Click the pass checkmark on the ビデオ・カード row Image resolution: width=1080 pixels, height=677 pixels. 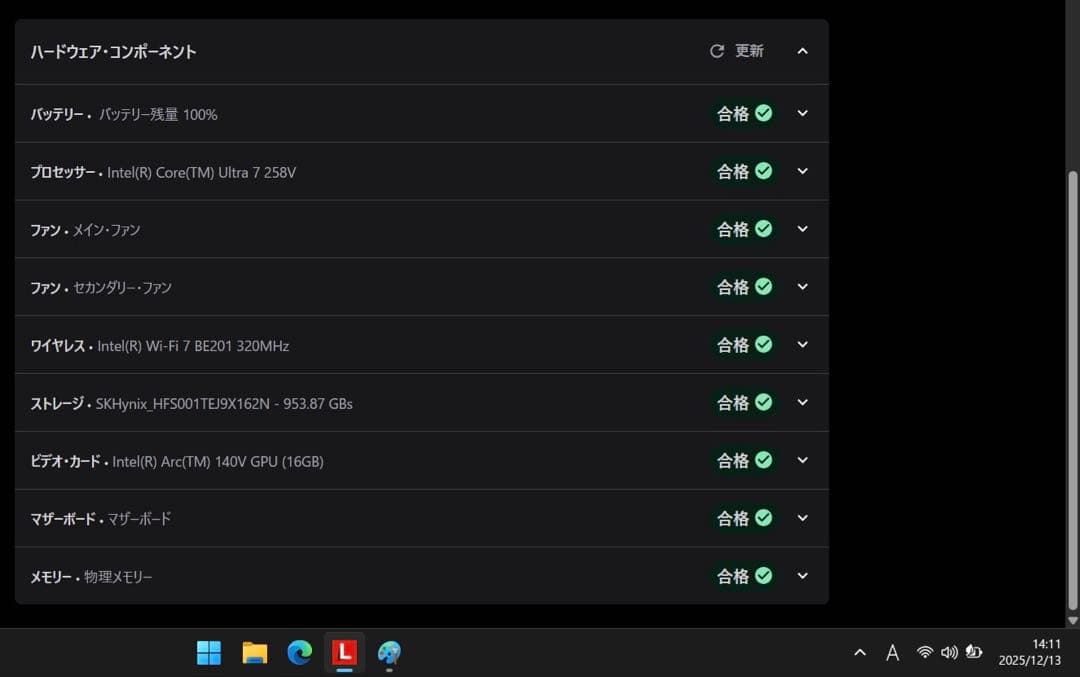point(763,460)
